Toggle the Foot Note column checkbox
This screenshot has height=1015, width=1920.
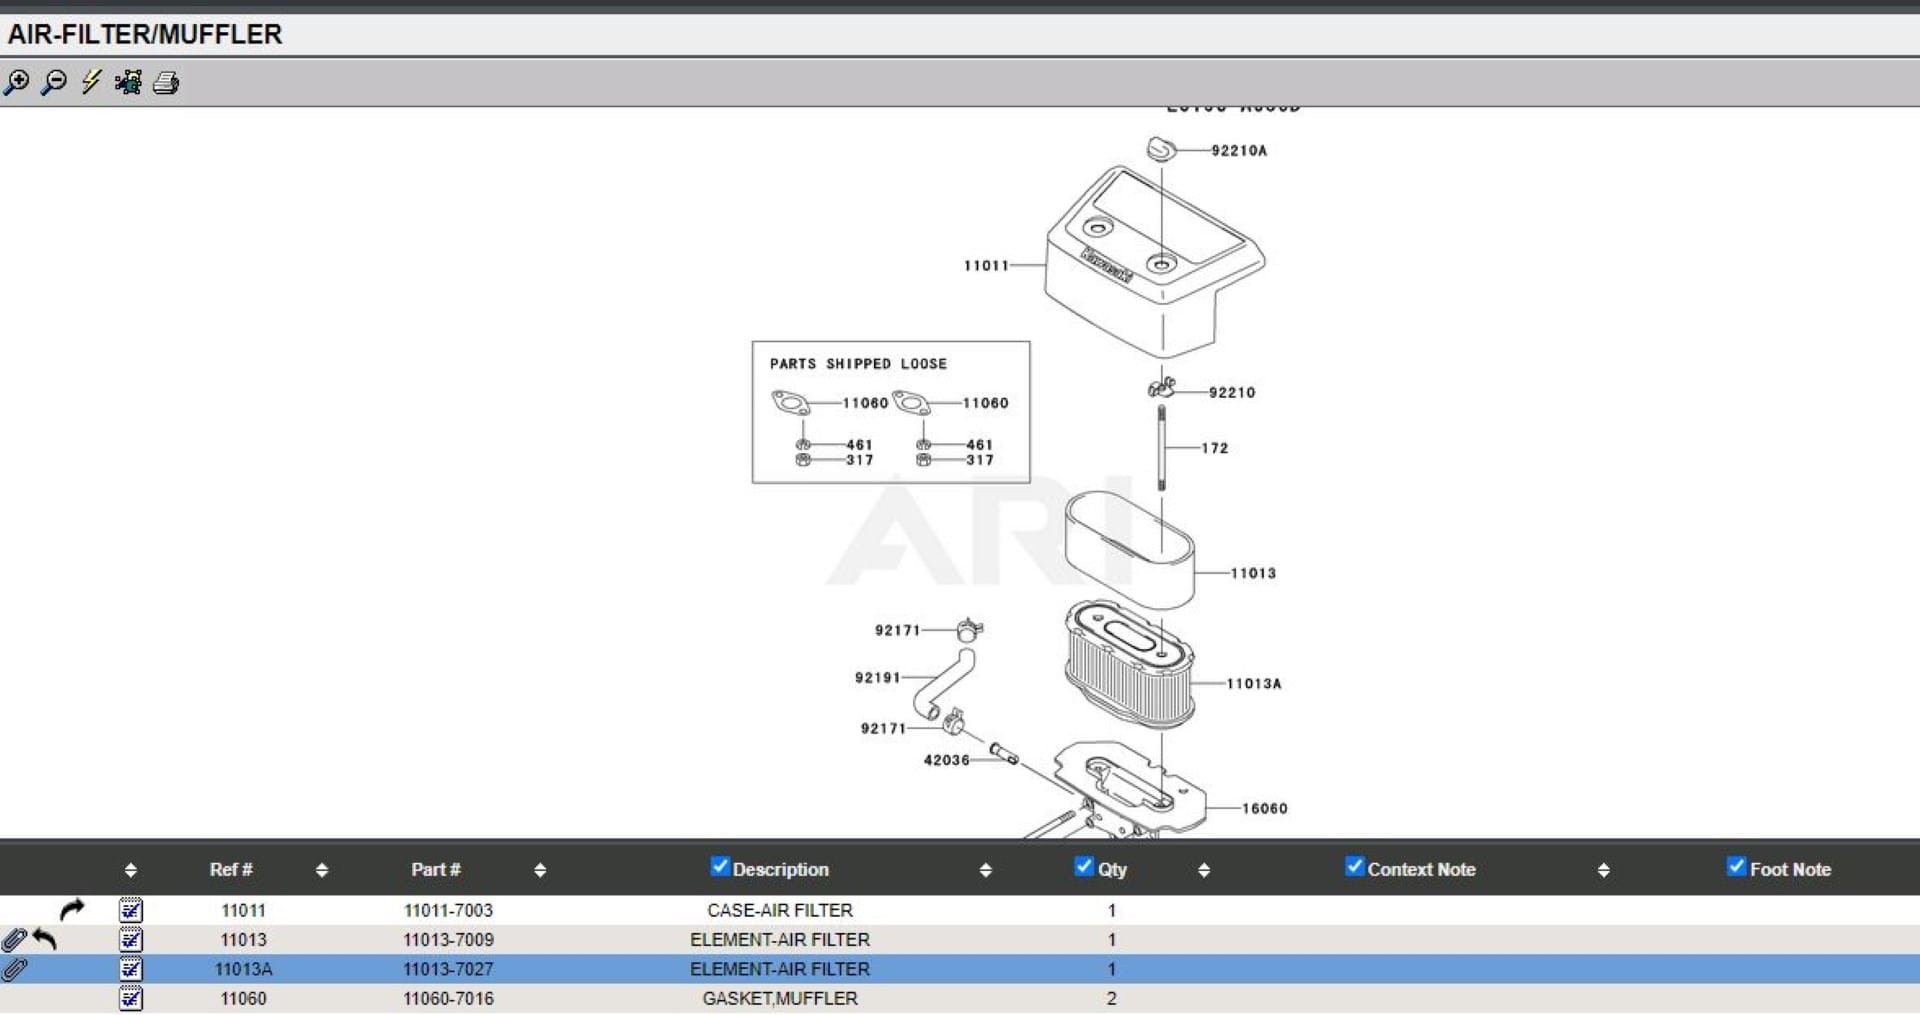click(x=1736, y=867)
